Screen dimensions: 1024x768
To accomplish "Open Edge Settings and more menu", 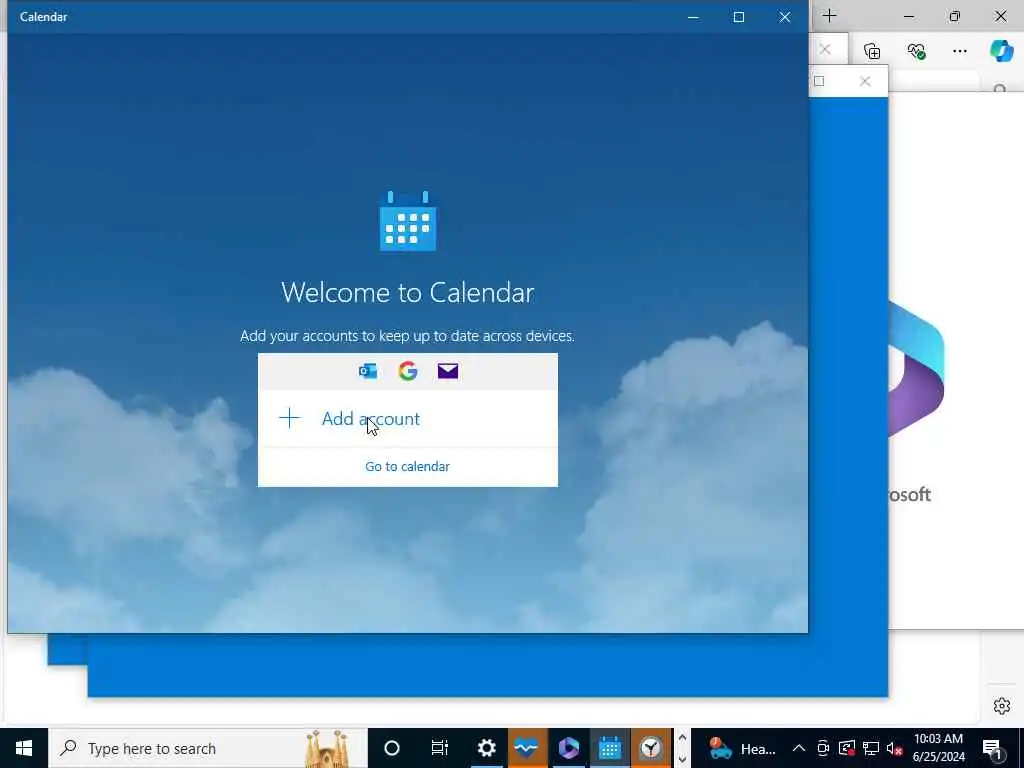I will [x=959, y=51].
